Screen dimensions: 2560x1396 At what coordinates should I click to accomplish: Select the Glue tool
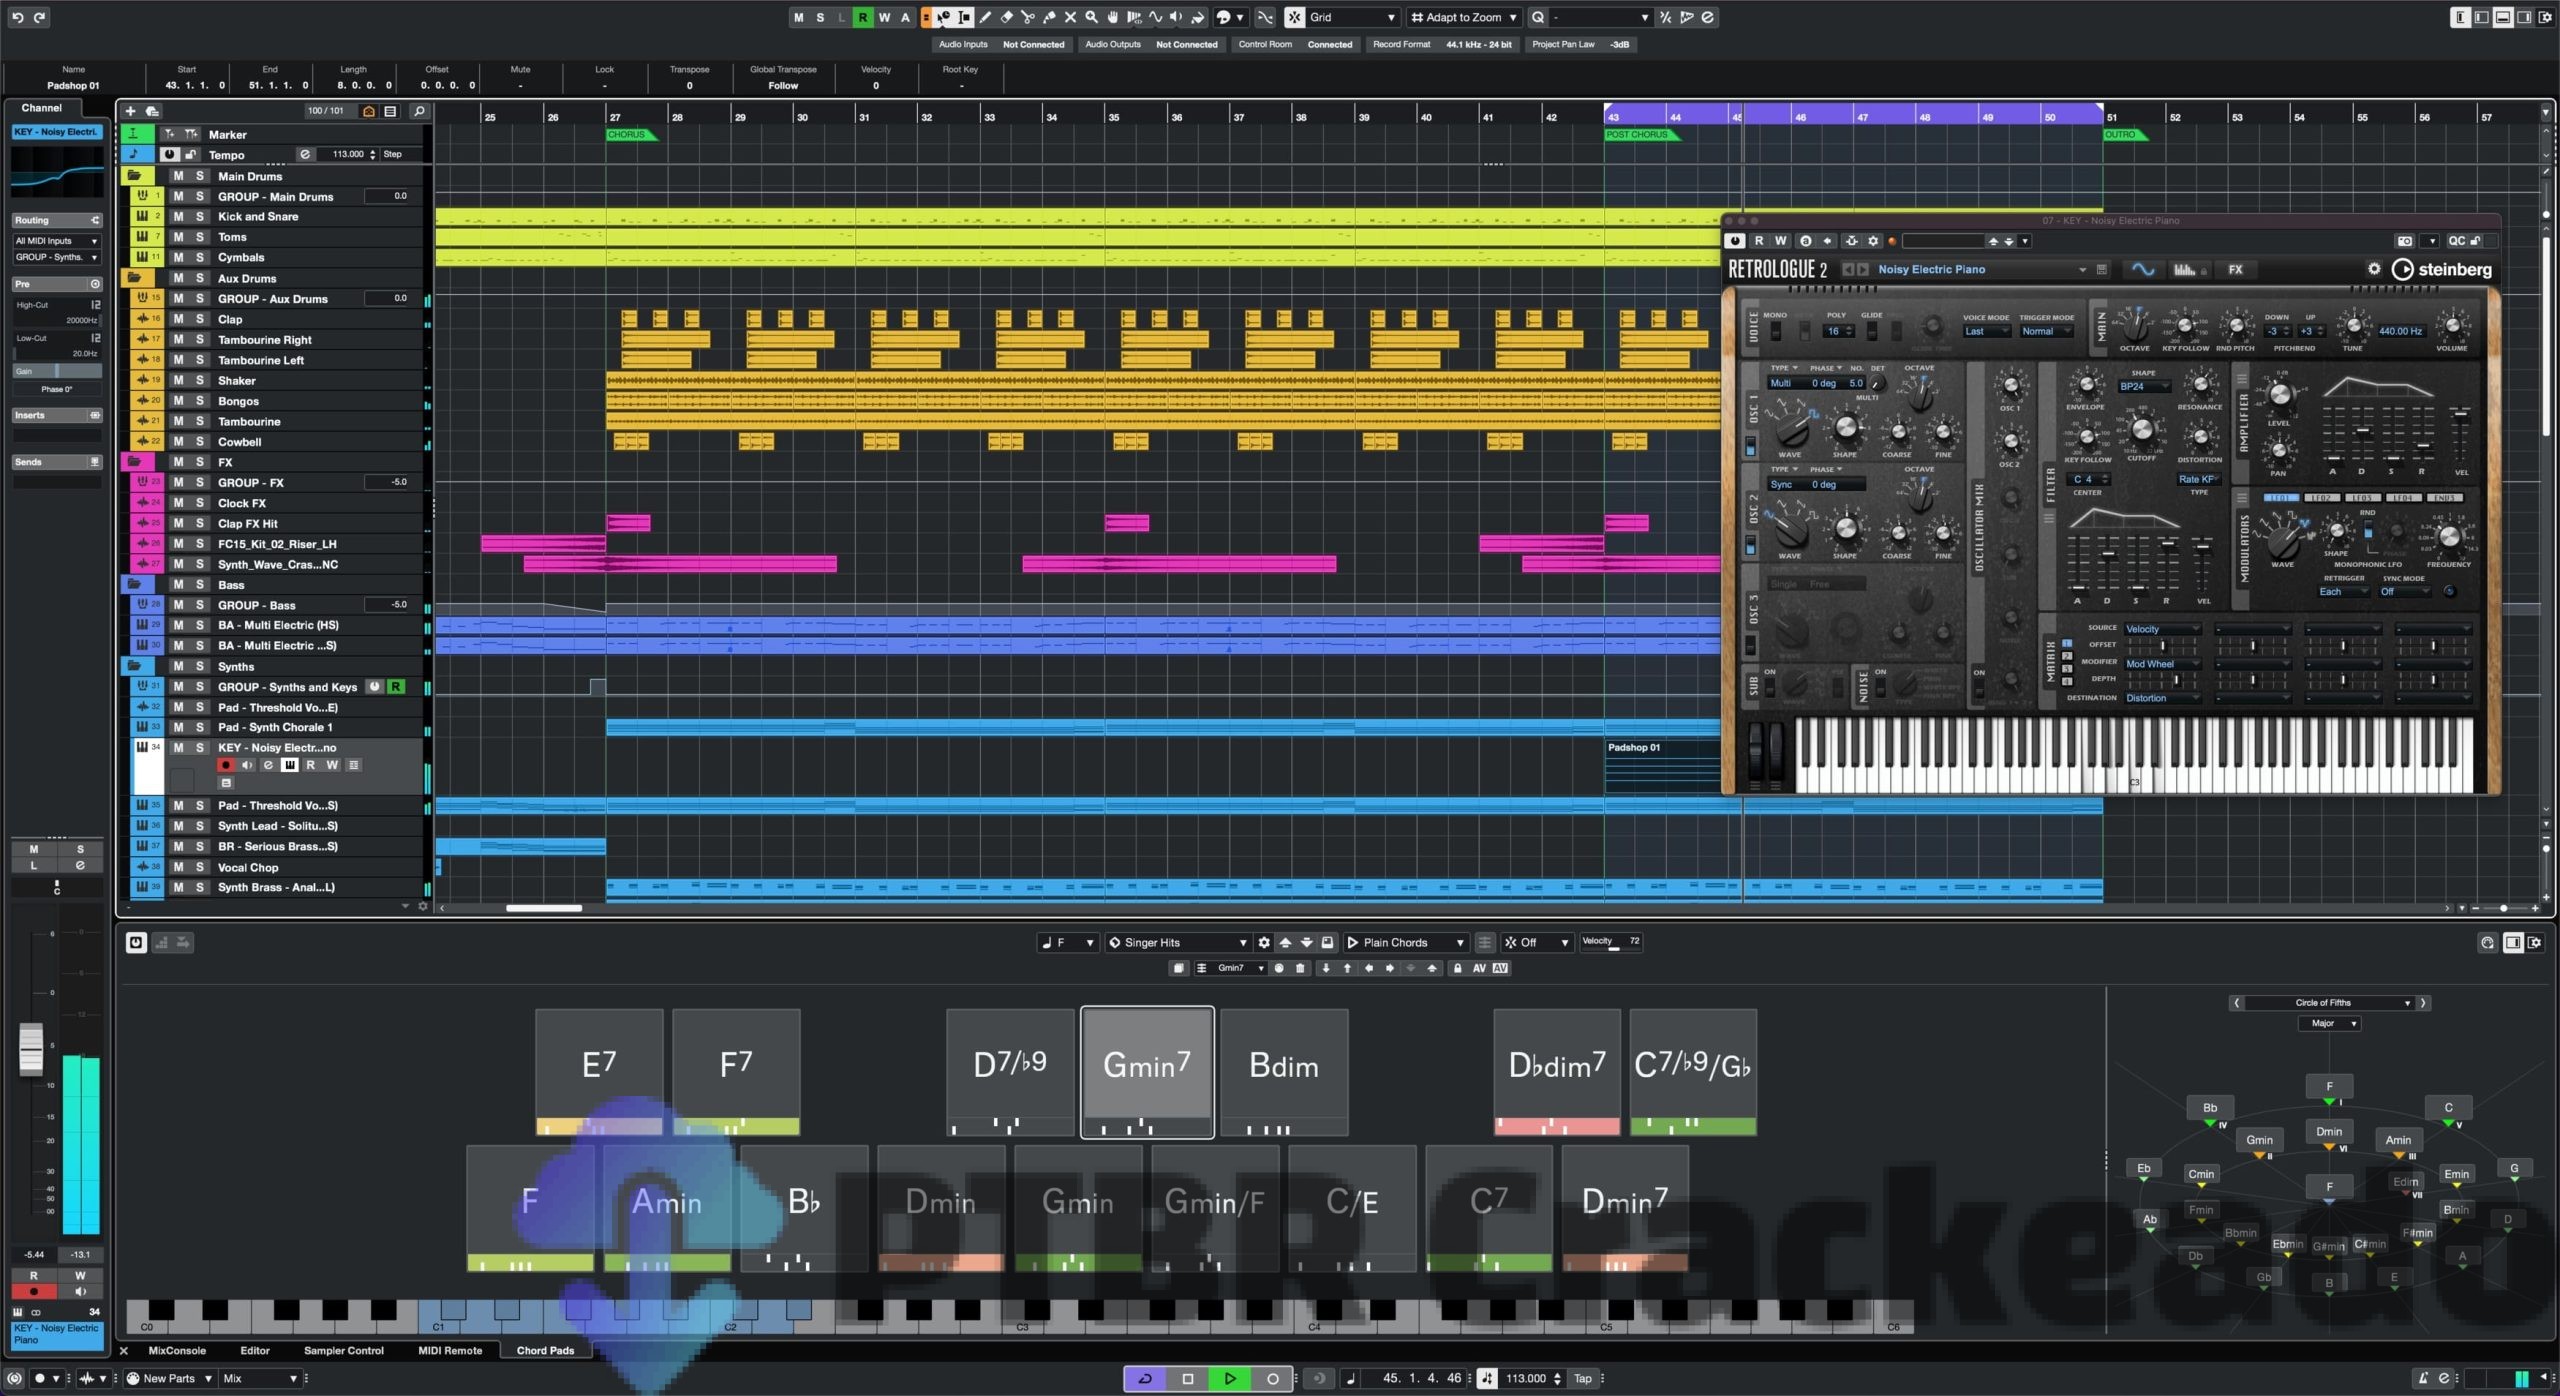pyautogui.click(x=1049, y=17)
